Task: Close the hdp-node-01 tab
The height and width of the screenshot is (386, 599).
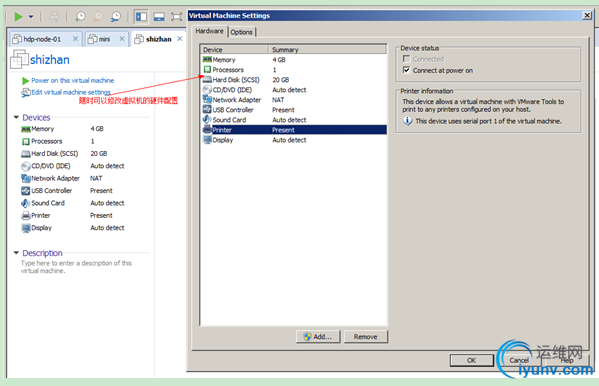Action: 75,39
